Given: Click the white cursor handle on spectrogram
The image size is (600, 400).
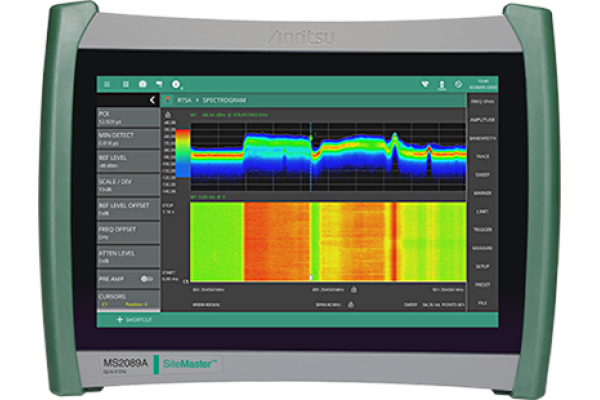Looking at the screenshot, I should click(311, 277).
